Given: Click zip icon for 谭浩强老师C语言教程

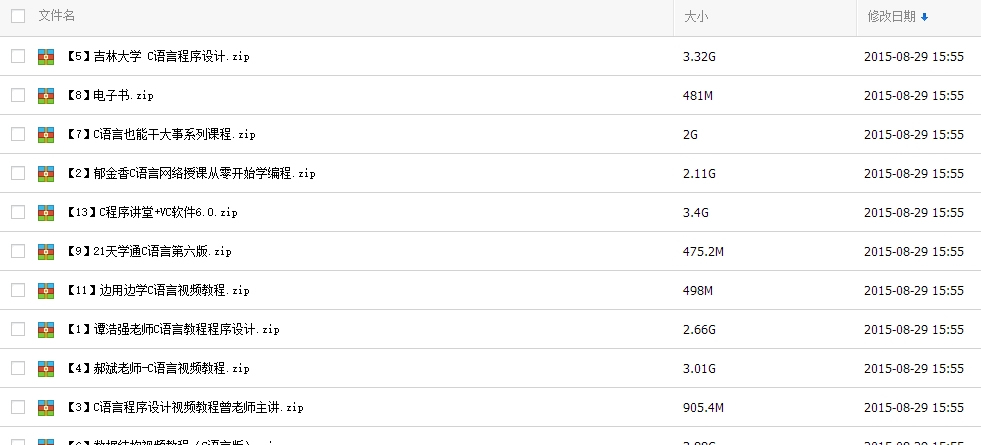Looking at the screenshot, I should tap(46, 330).
